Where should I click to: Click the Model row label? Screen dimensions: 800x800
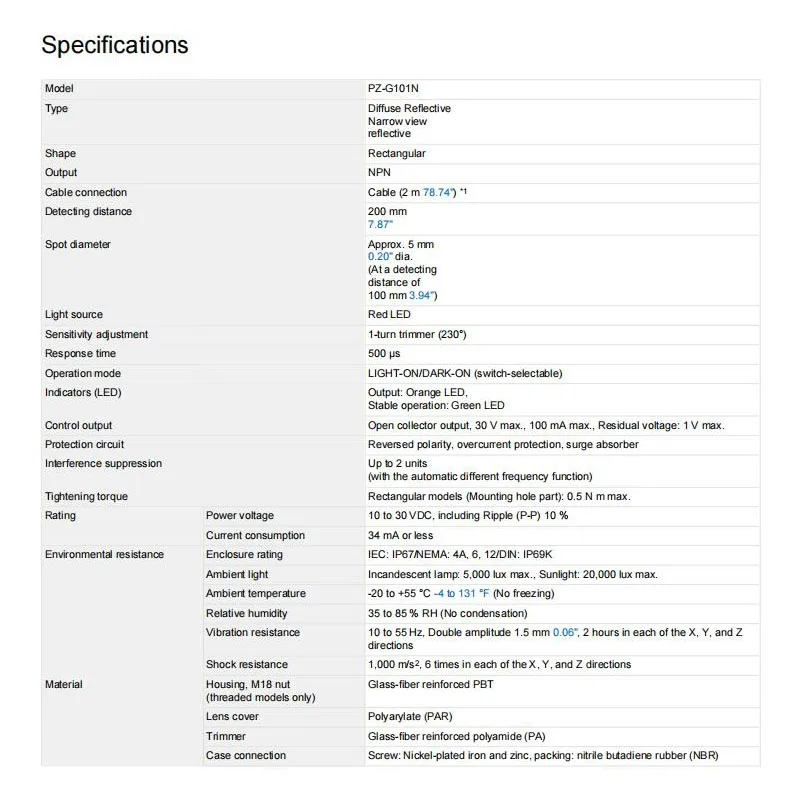click(59, 89)
